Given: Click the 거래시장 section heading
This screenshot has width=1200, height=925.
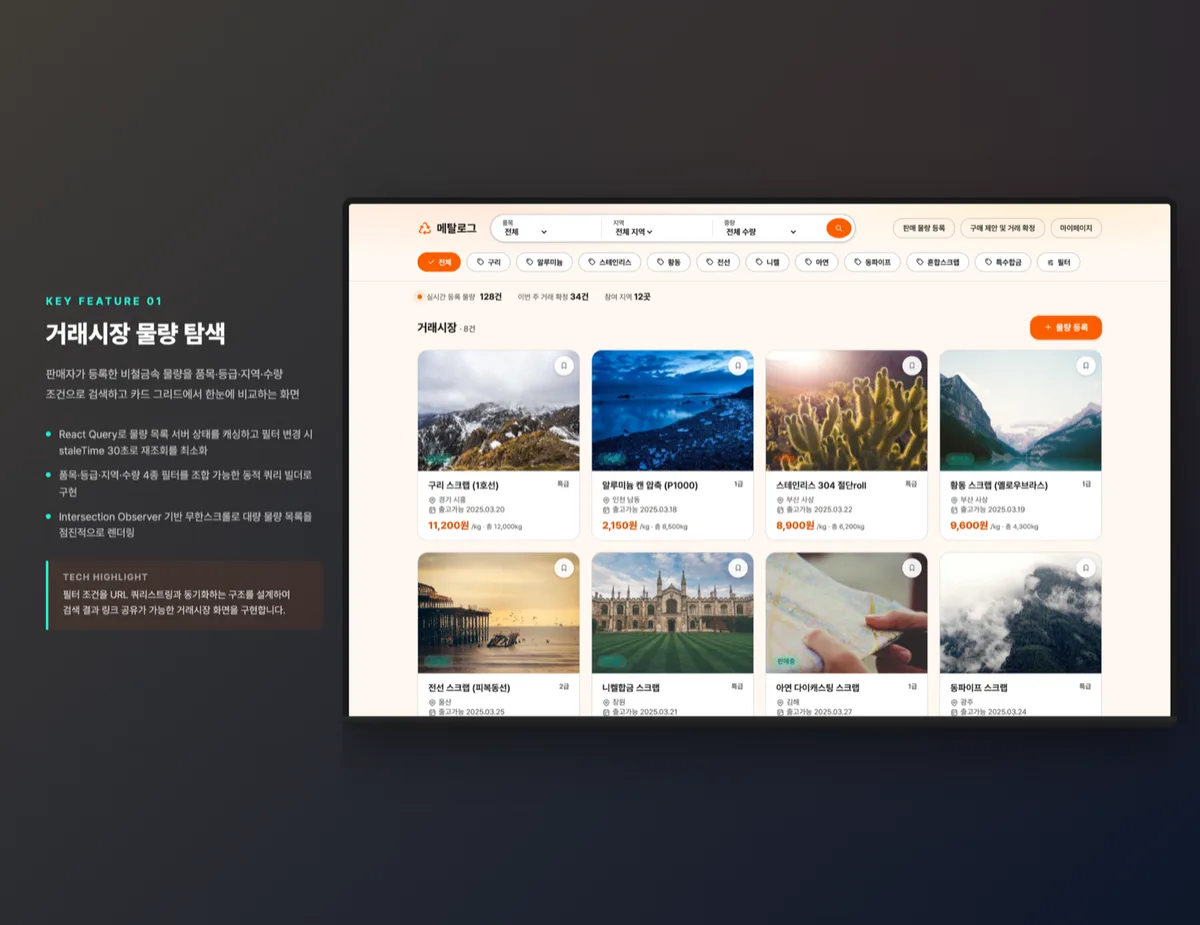Looking at the screenshot, I should (x=437, y=328).
